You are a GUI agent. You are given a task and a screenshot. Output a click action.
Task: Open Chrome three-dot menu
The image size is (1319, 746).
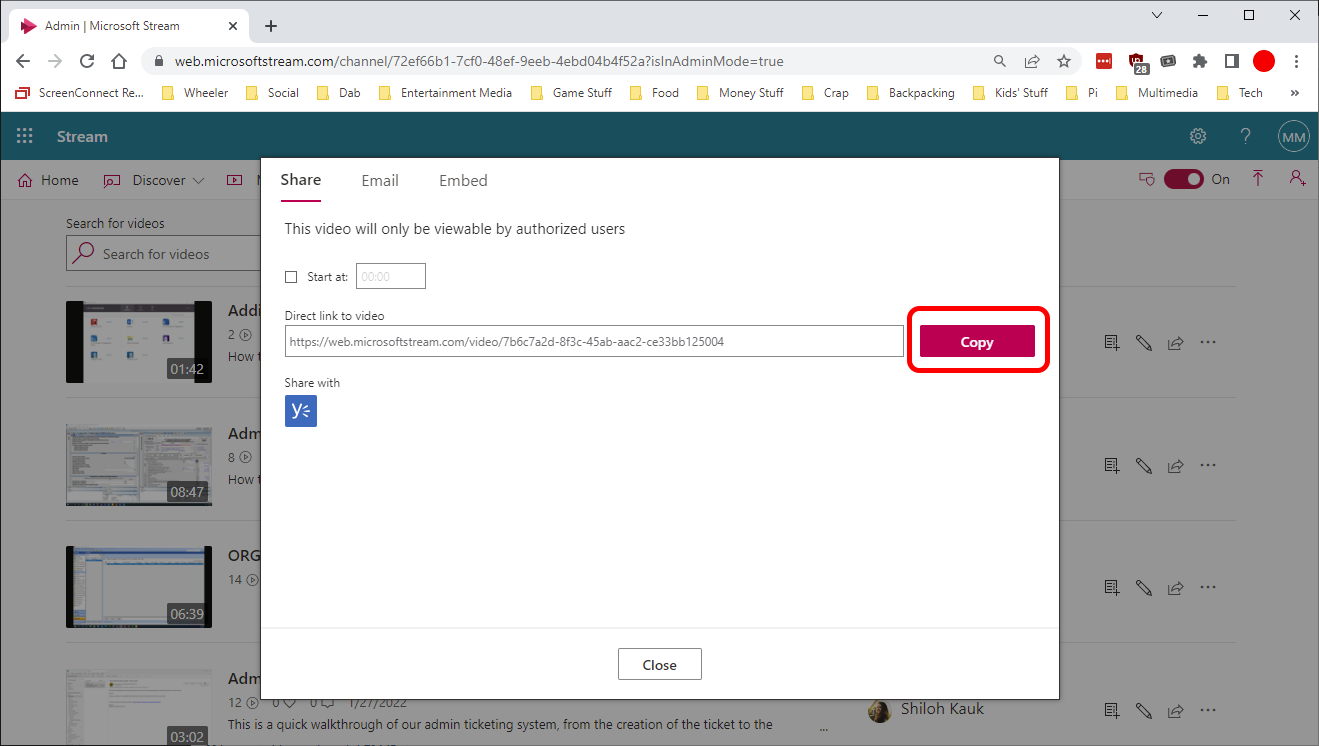point(1296,61)
